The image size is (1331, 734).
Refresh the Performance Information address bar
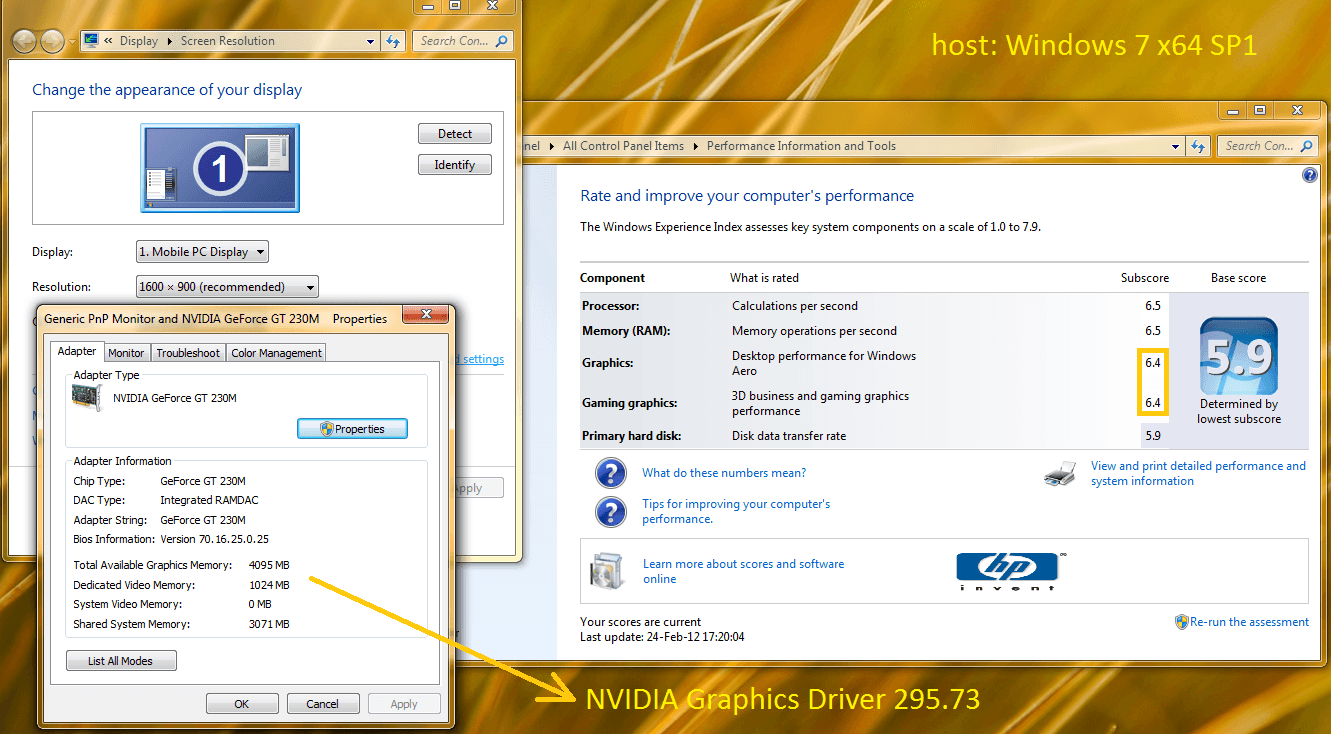(1198, 146)
